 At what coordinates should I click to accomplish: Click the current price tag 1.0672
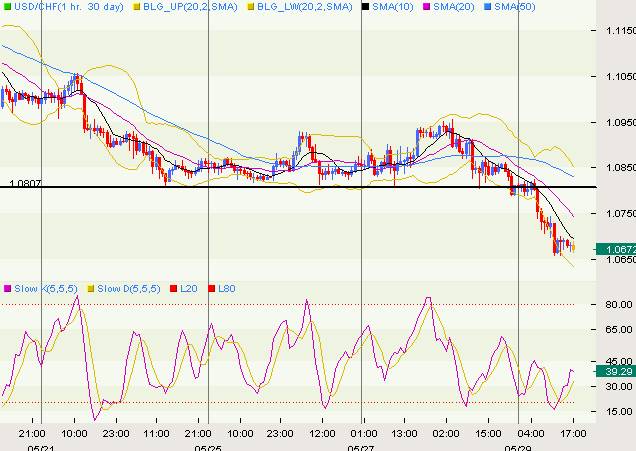tap(616, 249)
